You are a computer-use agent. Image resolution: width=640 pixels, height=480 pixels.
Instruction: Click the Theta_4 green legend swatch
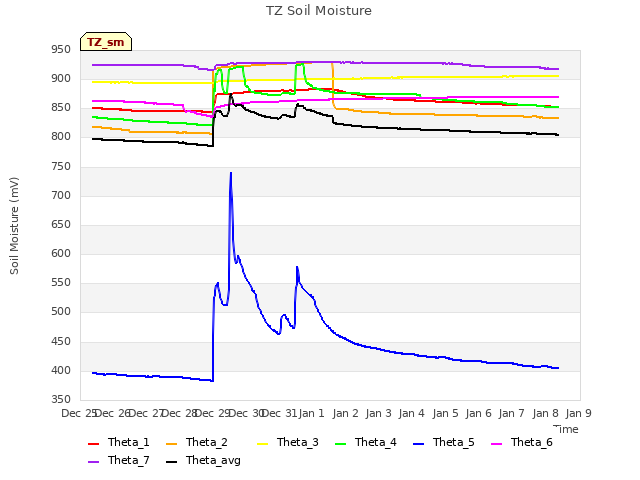340,444
